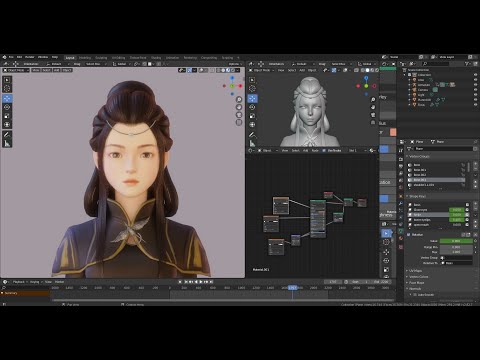The width and height of the screenshot is (480, 360).
Task: Click the pan hand icon in the rendered character viewport
Action: (239, 107)
